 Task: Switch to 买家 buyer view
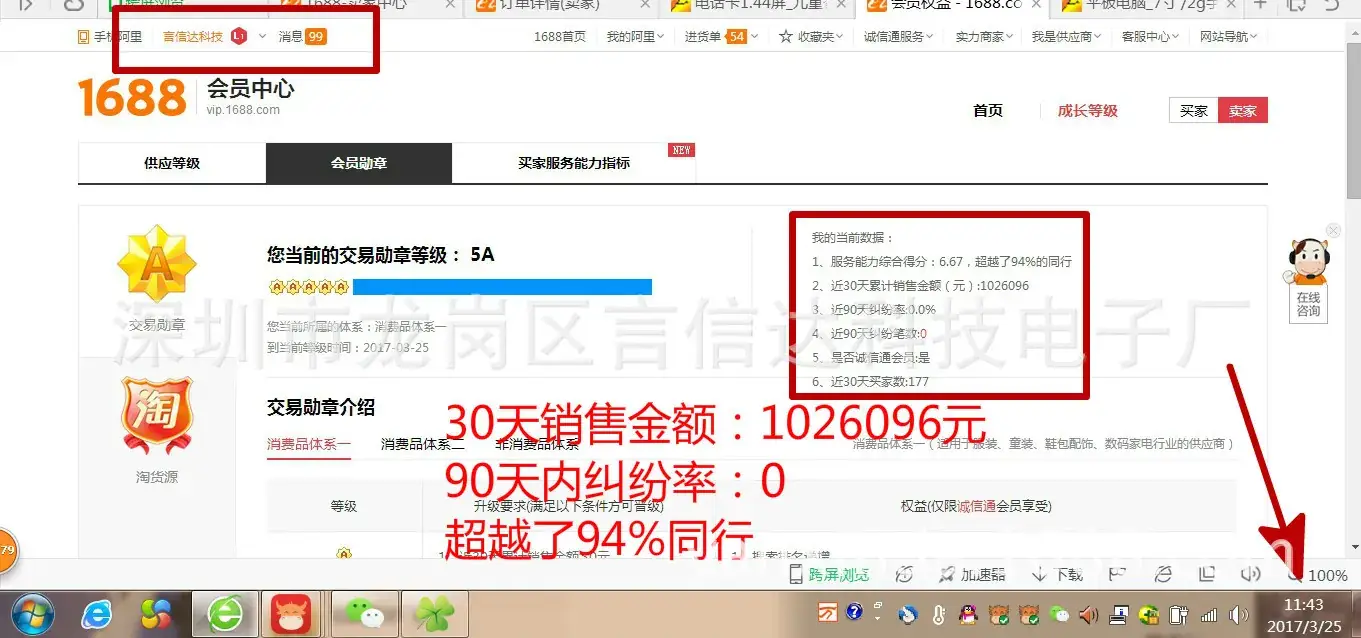point(1194,111)
